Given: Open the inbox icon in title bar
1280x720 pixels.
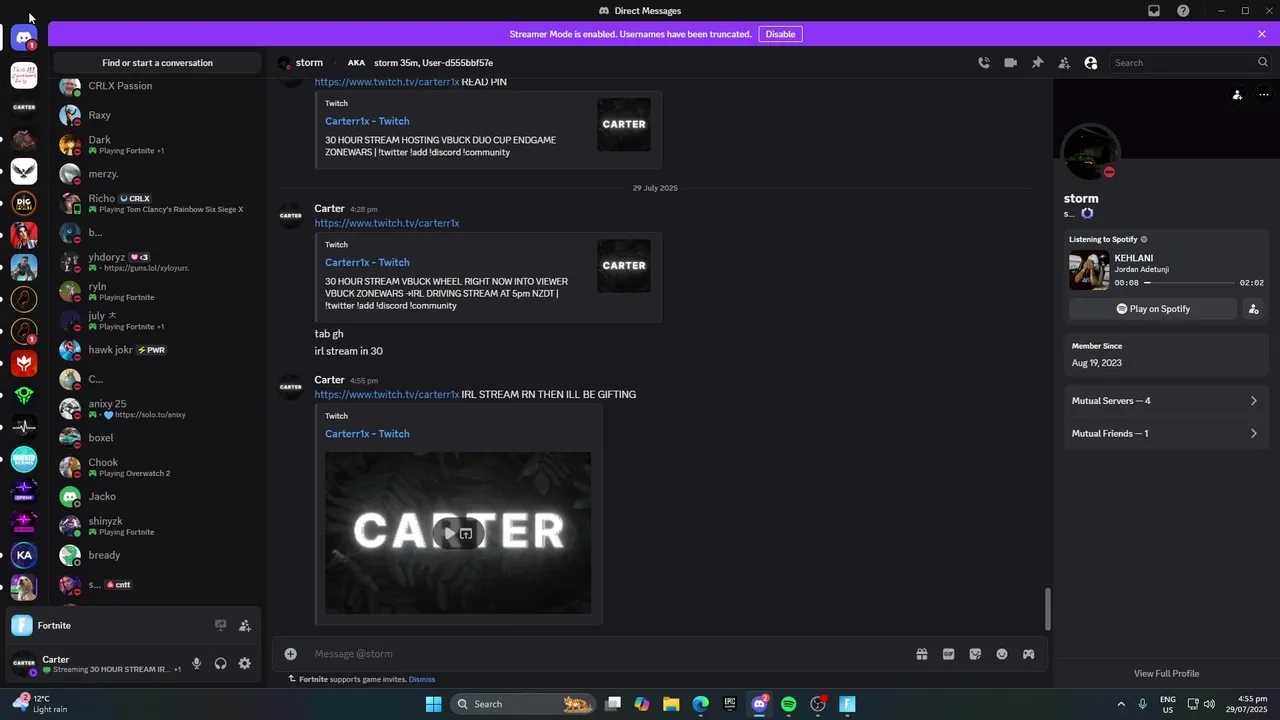Looking at the screenshot, I should [1154, 11].
